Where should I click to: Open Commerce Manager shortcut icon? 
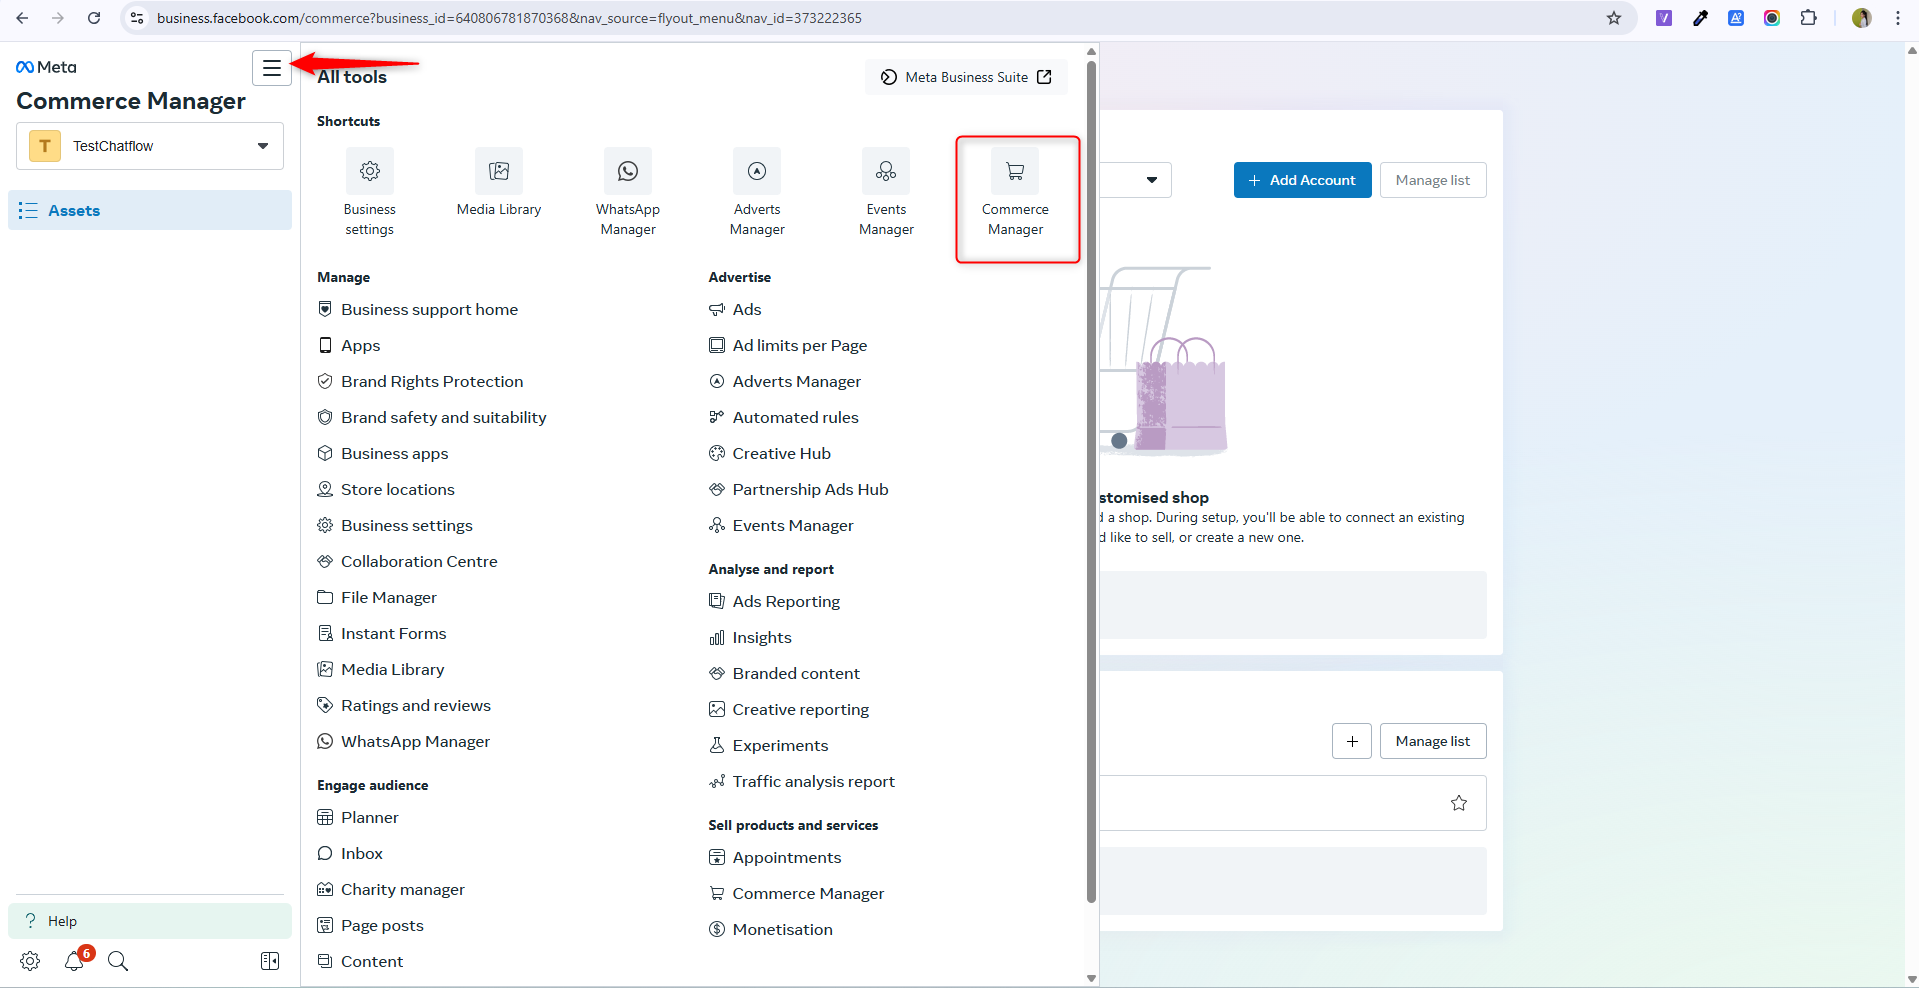(x=1015, y=171)
